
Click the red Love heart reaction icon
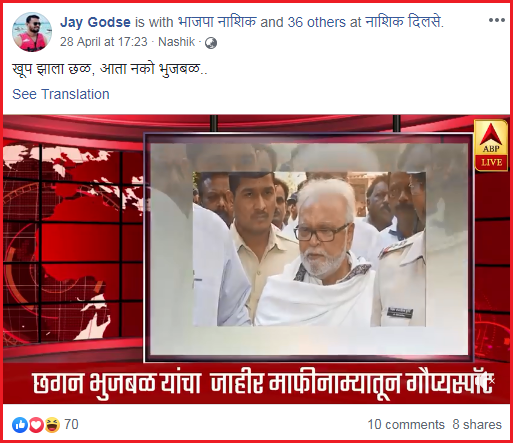tap(36, 425)
